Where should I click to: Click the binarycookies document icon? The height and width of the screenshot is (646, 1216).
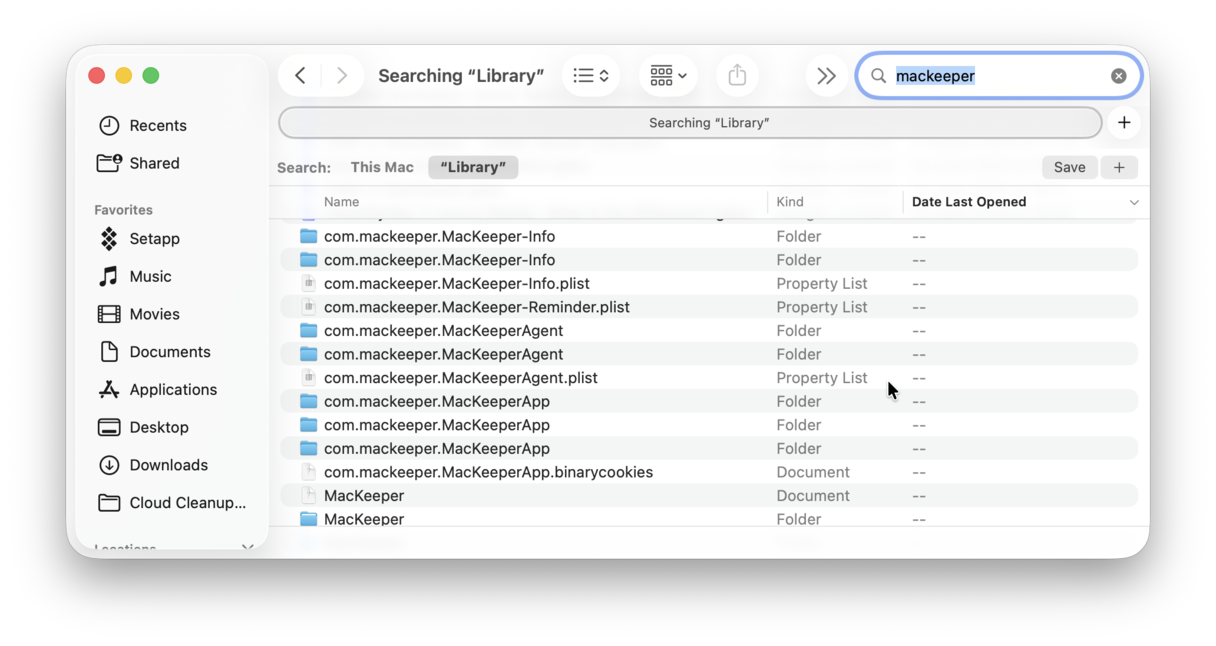pyautogui.click(x=309, y=472)
